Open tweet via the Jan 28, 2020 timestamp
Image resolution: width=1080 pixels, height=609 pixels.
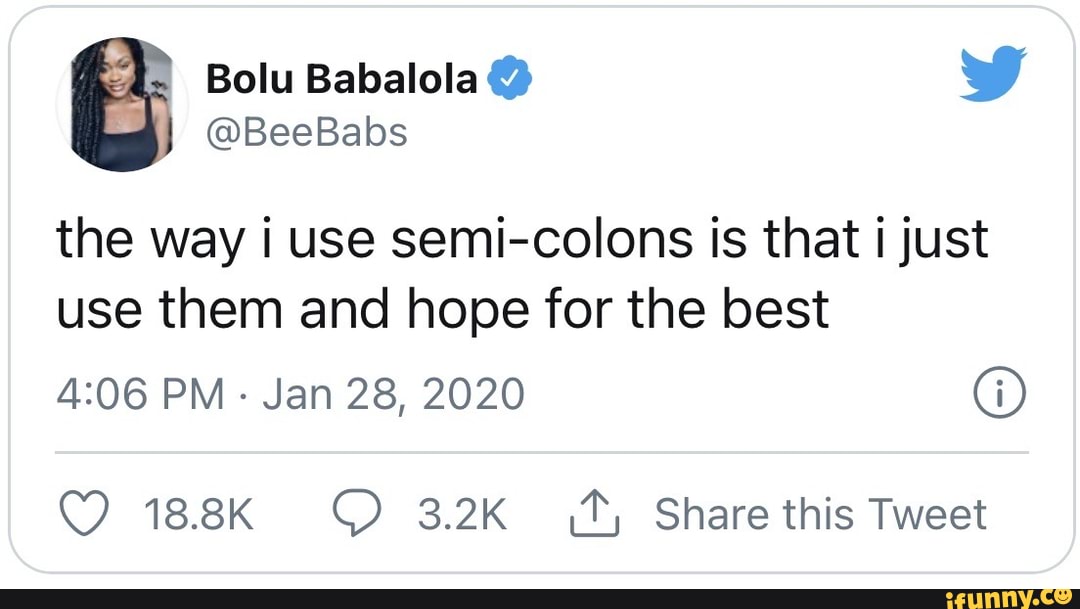pos(391,392)
